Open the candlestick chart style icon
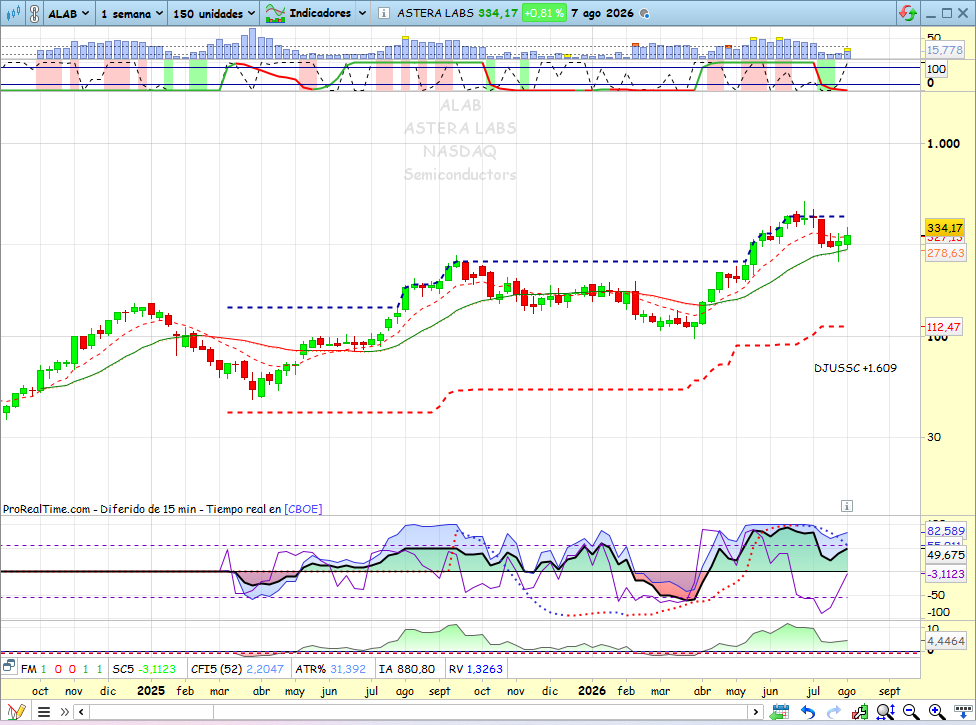Viewport: 976px width, 725px height. [x=12, y=13]
